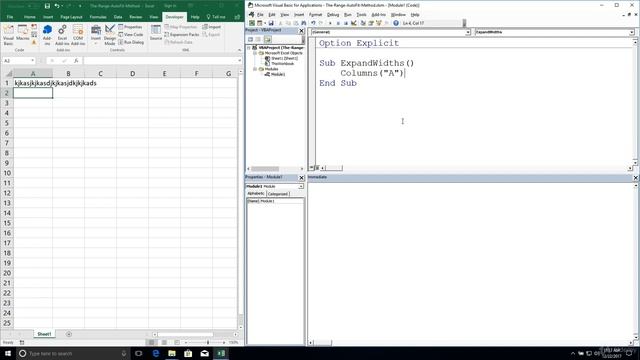Save the project from VBA toolbar

pos(271,23)
